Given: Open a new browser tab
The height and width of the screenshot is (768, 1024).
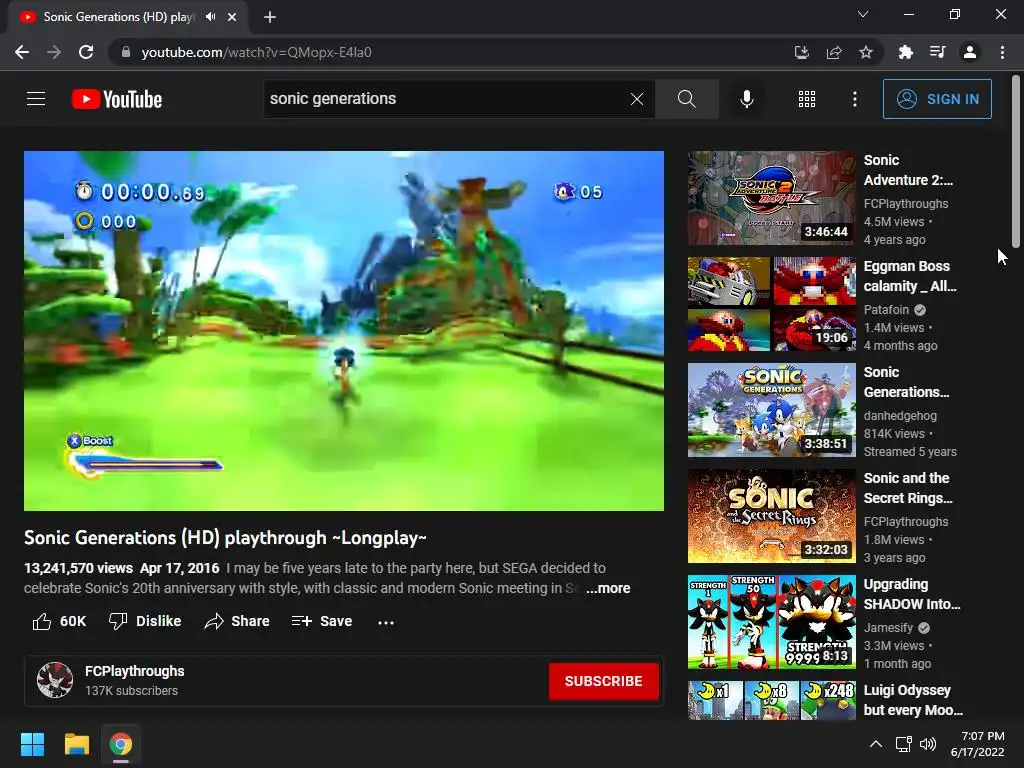Looking at the screenshot, I should coord(270,17).
